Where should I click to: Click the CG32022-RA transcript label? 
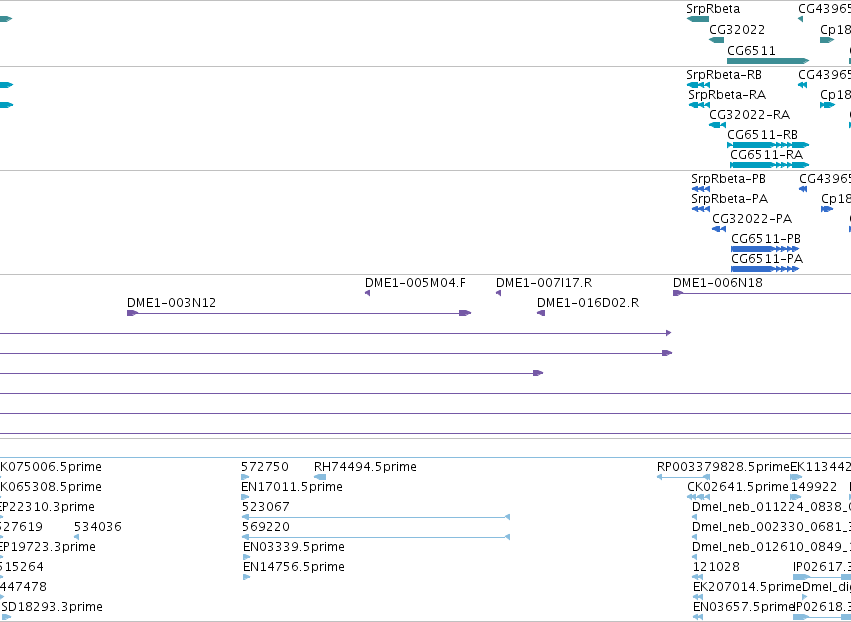tap(750, 115)
